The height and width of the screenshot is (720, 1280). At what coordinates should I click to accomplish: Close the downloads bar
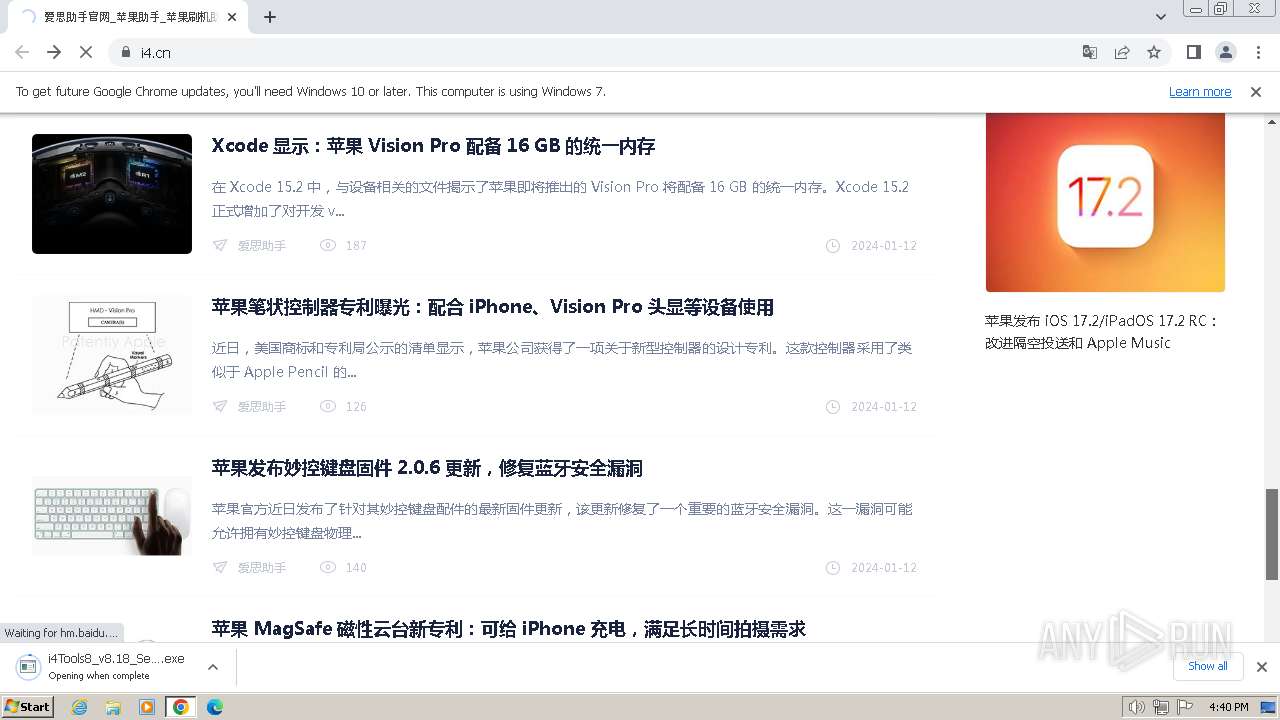pyautogui.click(x=1261, y=667)
